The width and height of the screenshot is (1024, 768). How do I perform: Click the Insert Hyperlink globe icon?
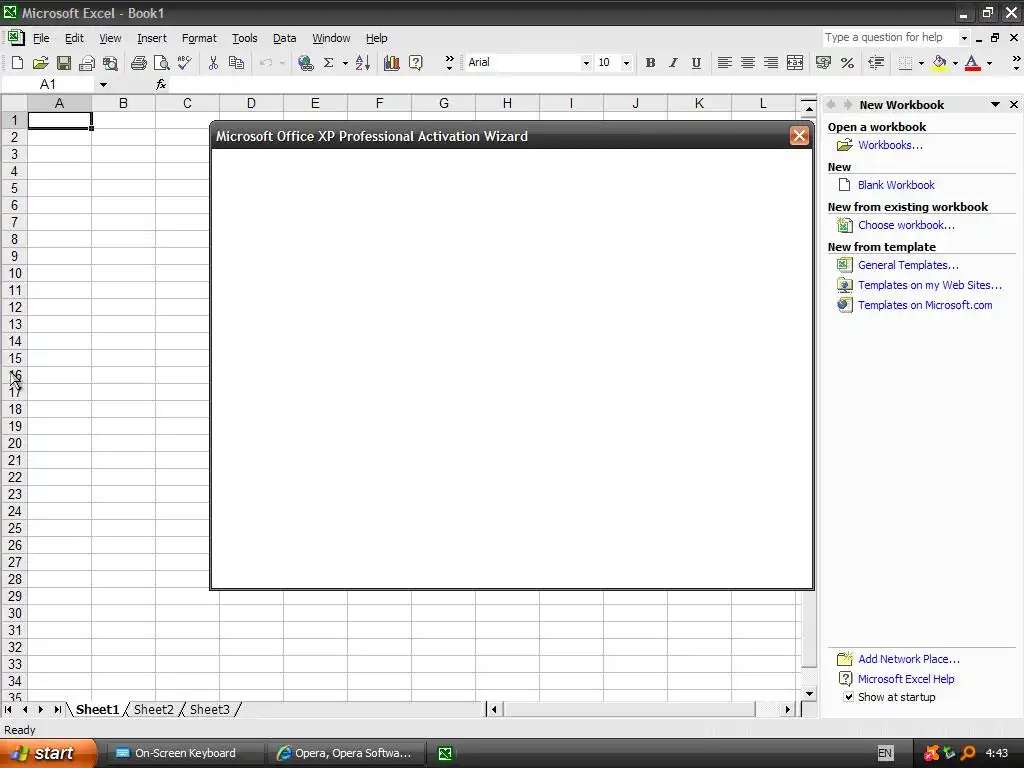click(x=305, y=63)
